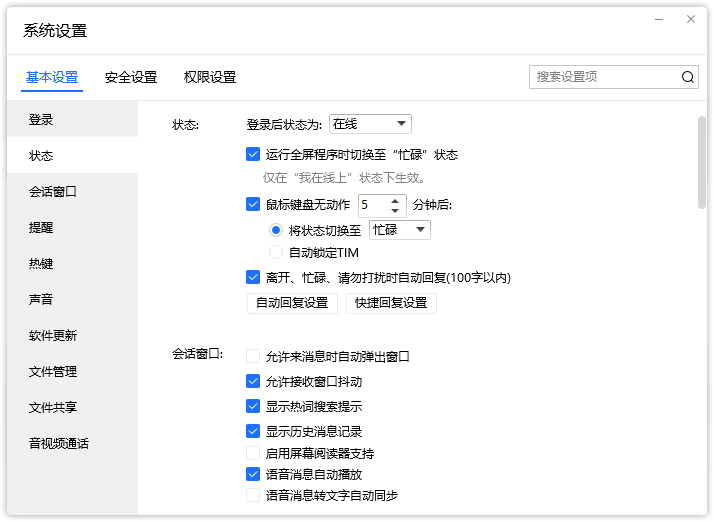The width and height of the screenshot is (714, 522).
Task: Click 自动回复设置 button
Action: (292, 303)
